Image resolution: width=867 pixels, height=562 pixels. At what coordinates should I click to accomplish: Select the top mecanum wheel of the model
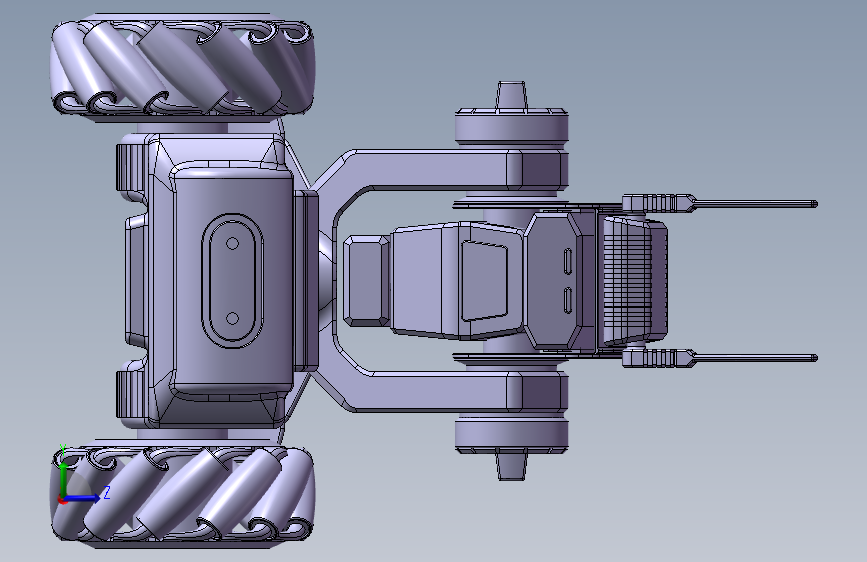click(x=183, y=67)
